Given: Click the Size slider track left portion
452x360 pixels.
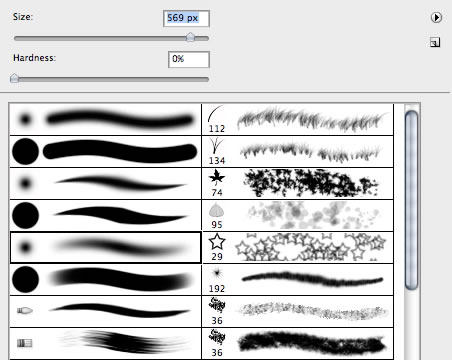Looking at the screenshot, I should click(100, 38).
